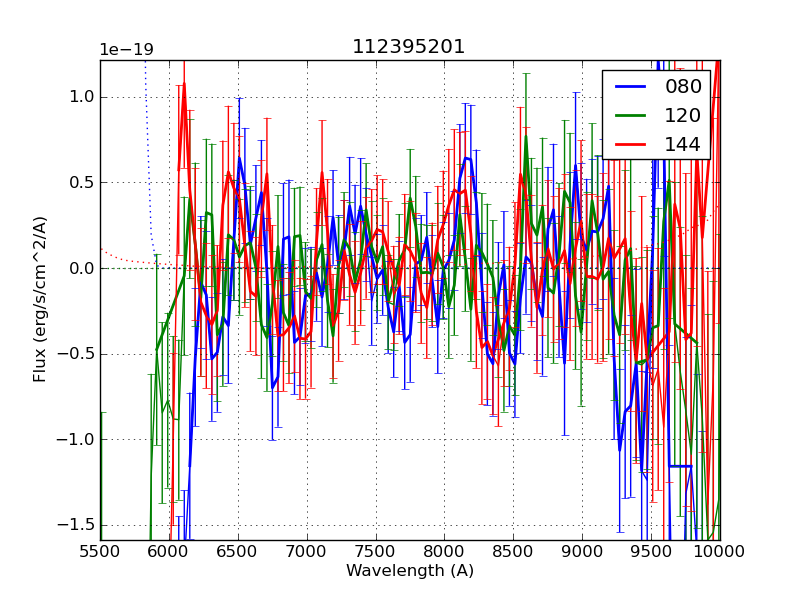The height and width of the screenshot is (600, 800).
Task: Click the blue line sample in legend
Action: pos(630,87)
